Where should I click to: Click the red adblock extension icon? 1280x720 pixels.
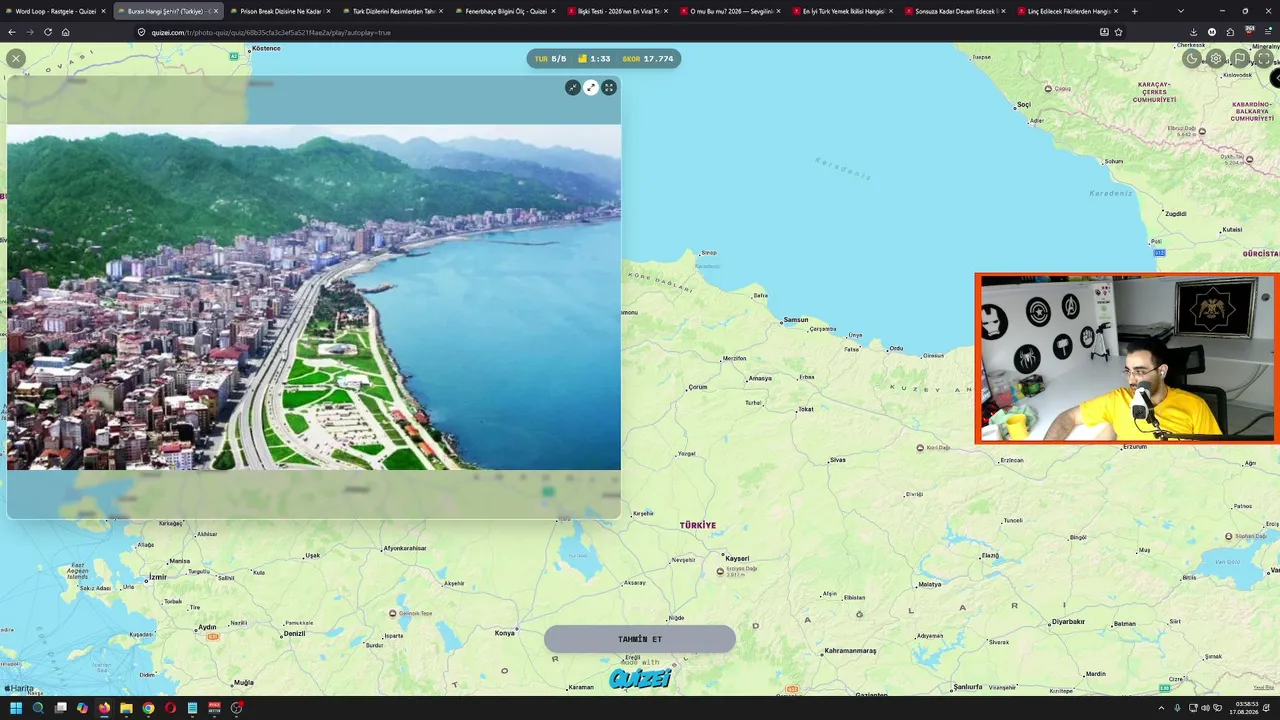(1249, 31)
